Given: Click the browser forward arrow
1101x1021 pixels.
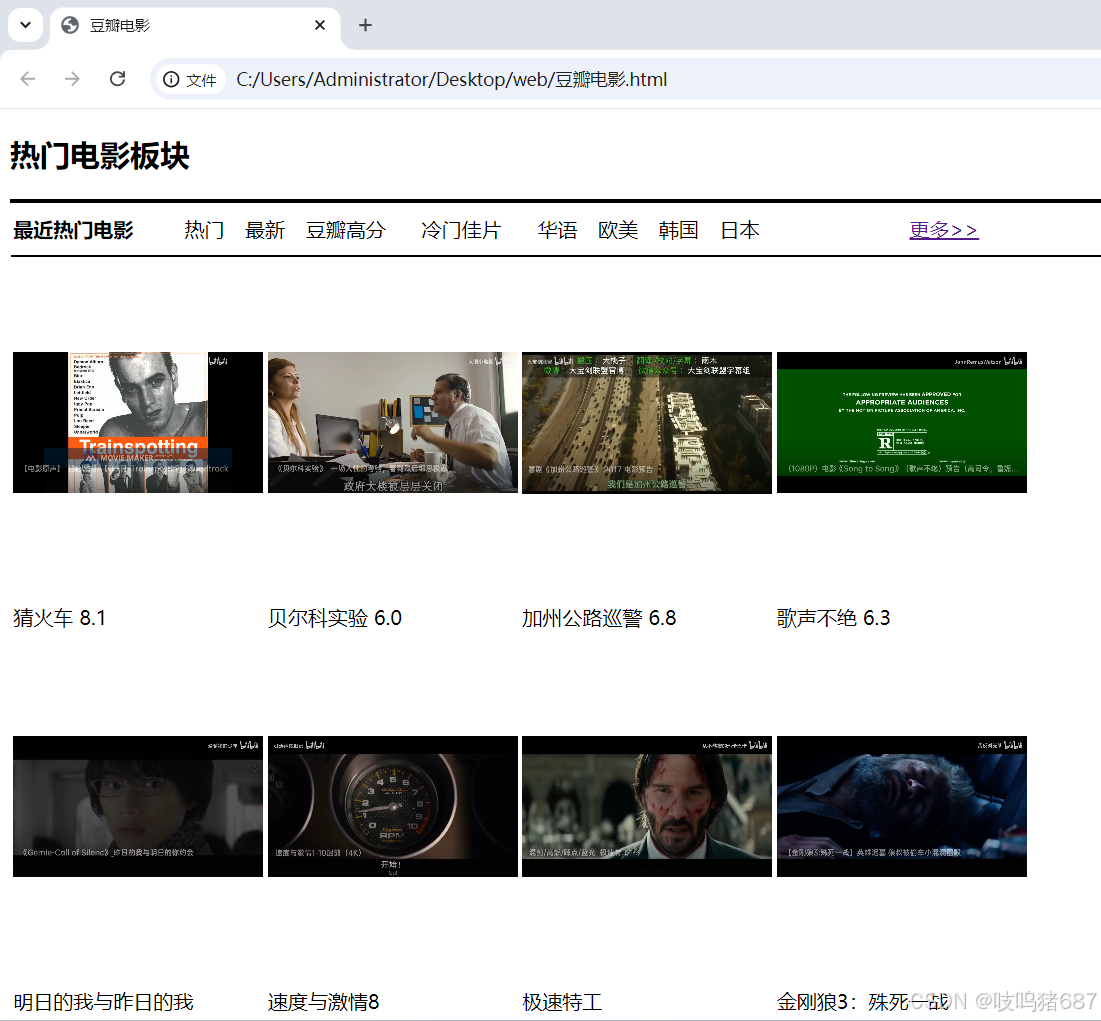Looking at the screenshot, I should 72,79.
